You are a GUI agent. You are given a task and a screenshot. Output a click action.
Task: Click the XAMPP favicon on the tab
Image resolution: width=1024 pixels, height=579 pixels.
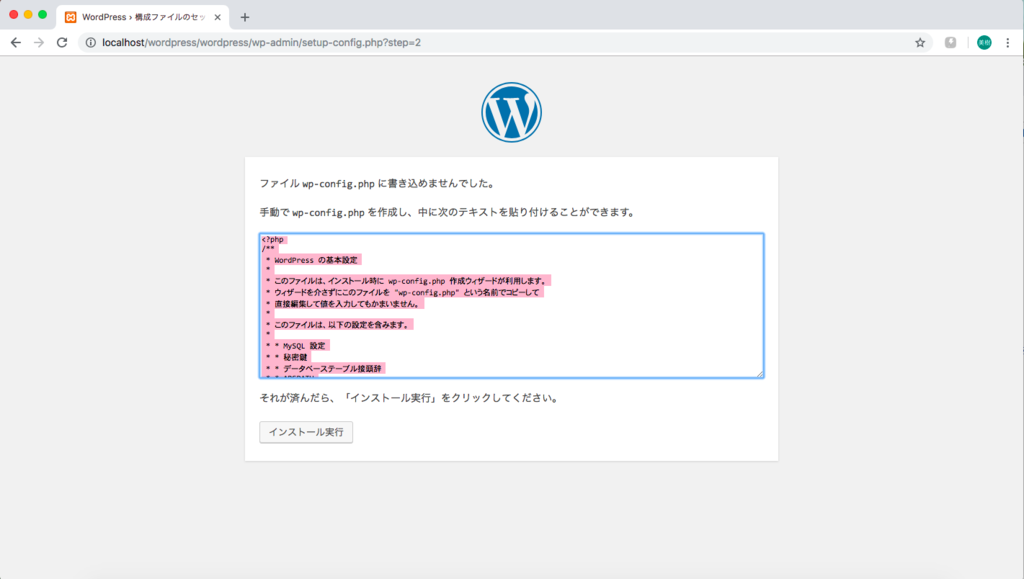70,17
